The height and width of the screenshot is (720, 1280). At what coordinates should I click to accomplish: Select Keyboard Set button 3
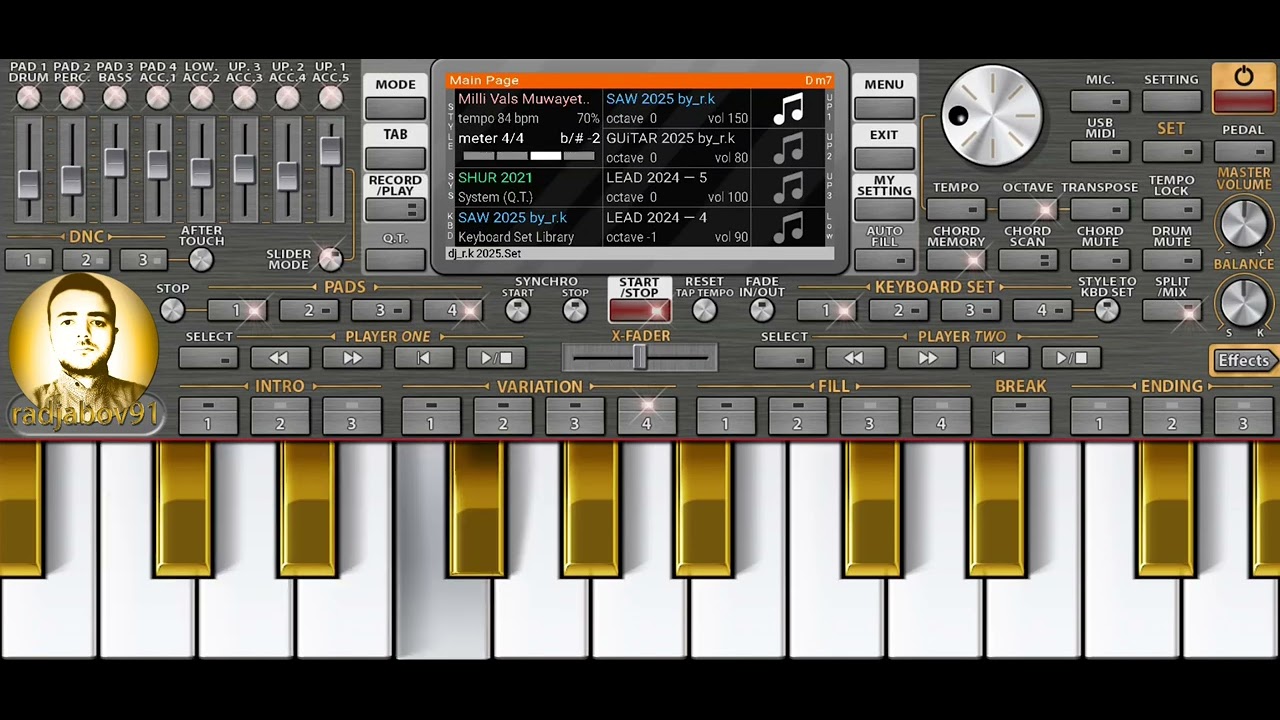[969, 310]
